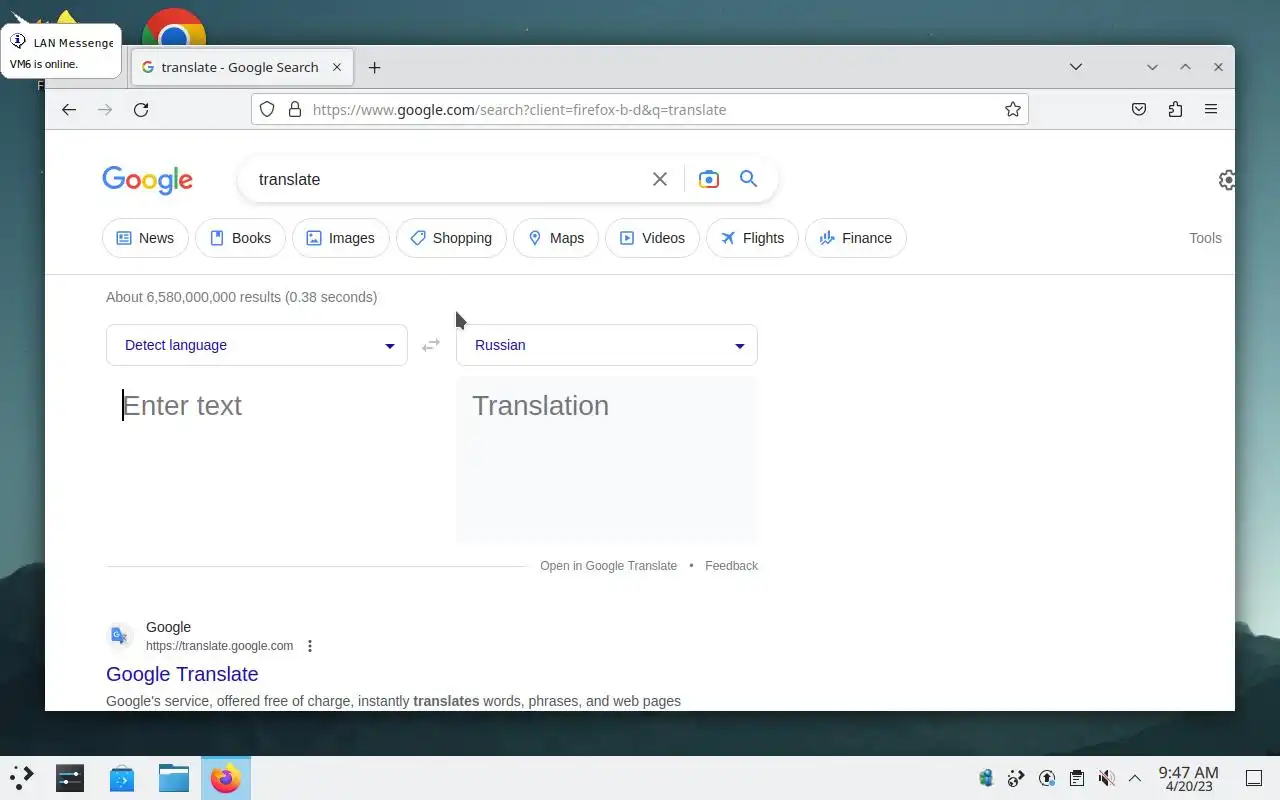Bookmark this page with the star icon
Viewport: 1280px width, 800px height.
[x=1013, y=110]
